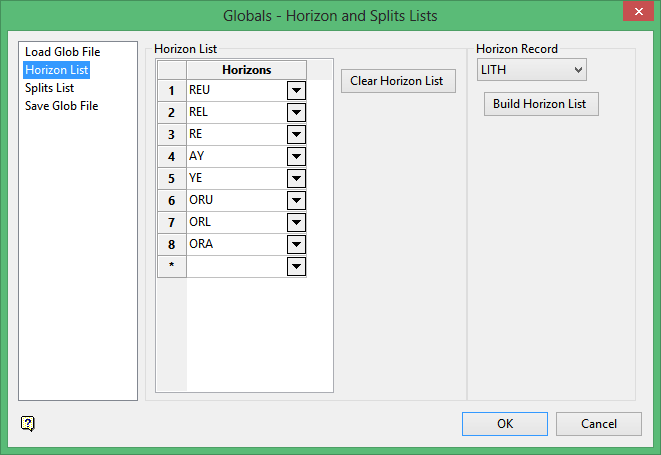Select row header number 8
The image size is (661, 455).
point(172,244)
